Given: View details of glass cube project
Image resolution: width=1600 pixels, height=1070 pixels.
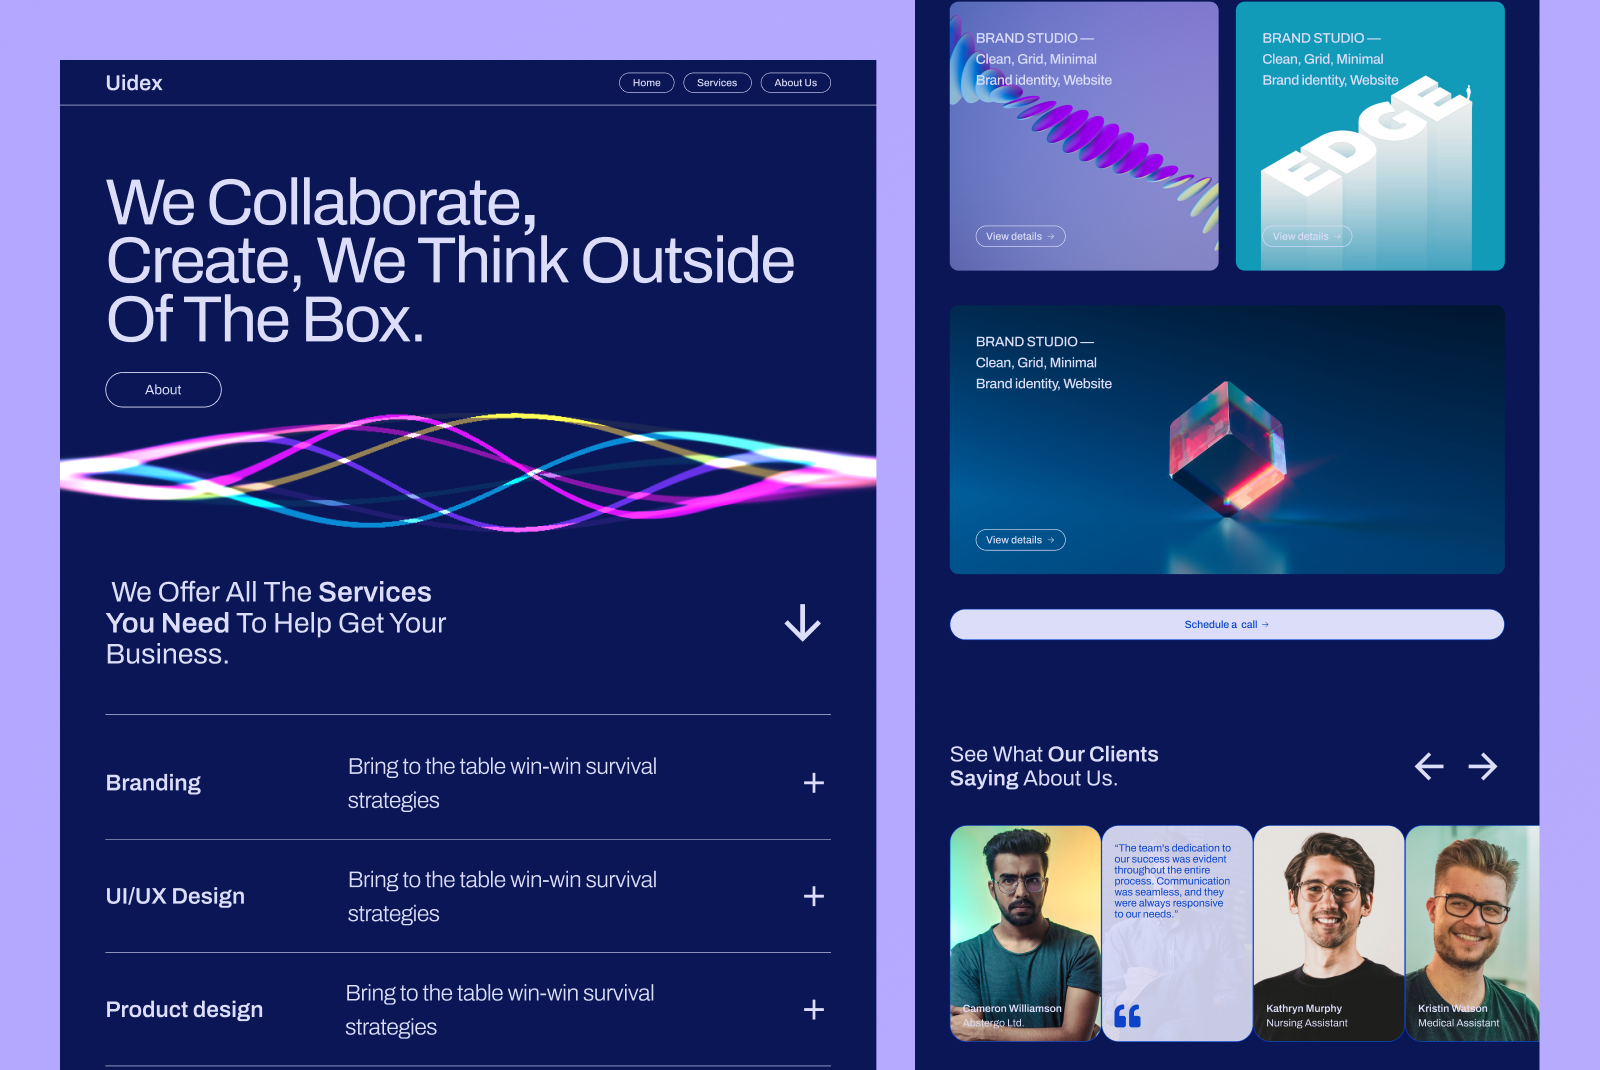Looking at the screenshot, I should 1020,540.
